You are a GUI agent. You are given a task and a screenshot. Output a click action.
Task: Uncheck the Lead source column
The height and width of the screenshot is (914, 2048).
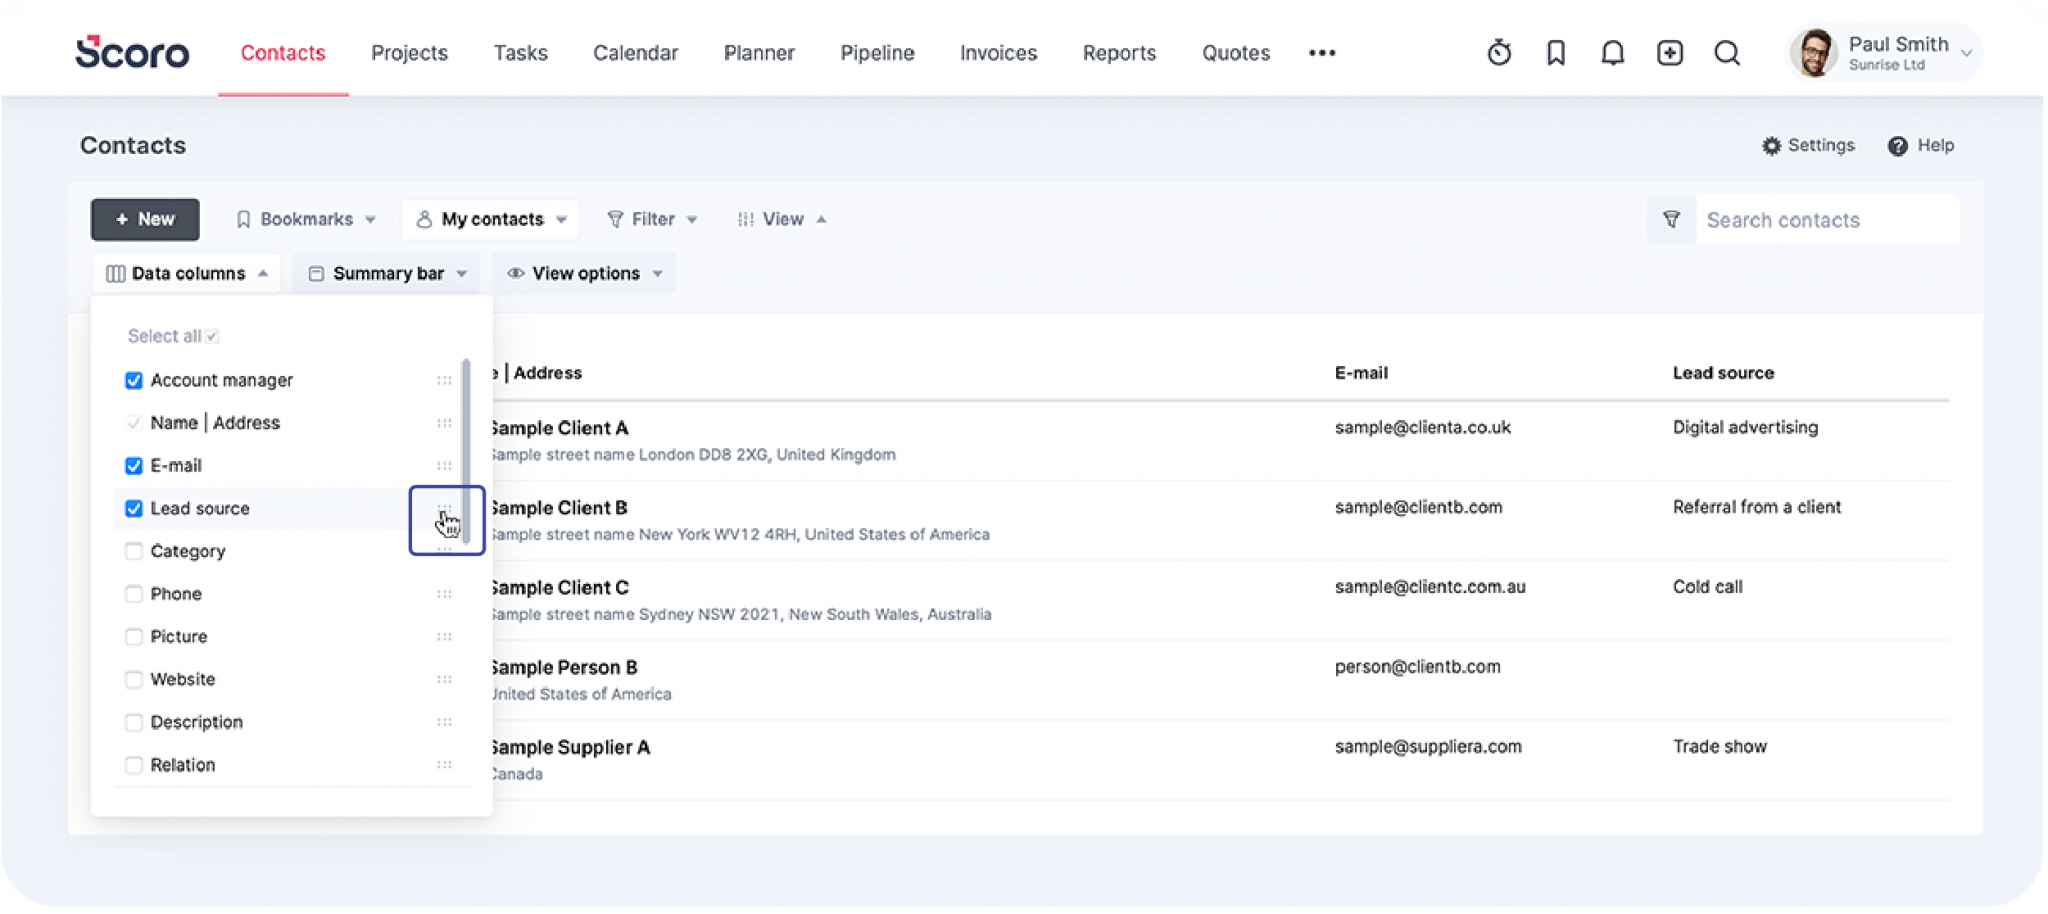[x=133, y=509]
